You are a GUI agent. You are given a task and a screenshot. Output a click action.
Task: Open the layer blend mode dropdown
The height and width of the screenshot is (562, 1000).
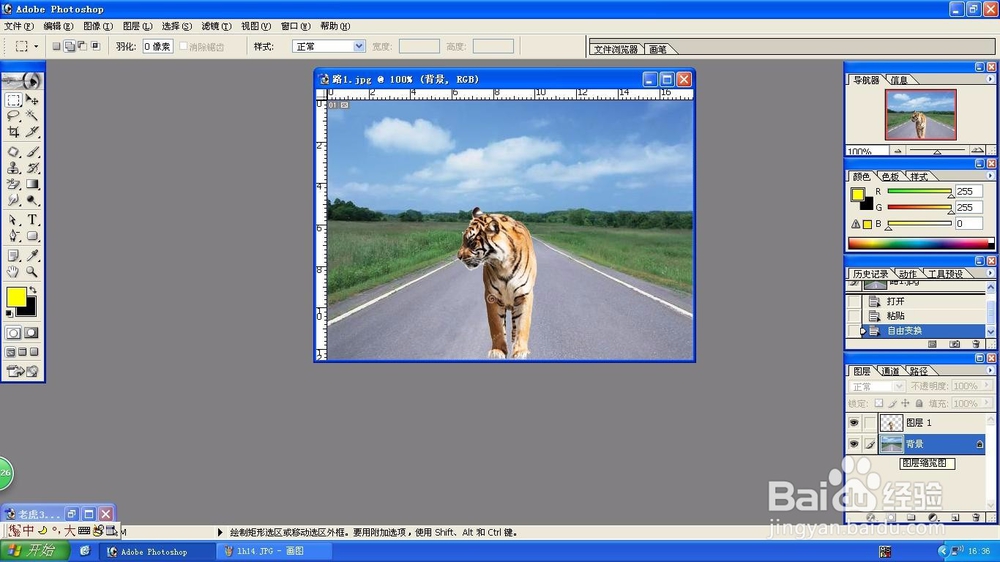pyautogui.click(x=876, y=387)
